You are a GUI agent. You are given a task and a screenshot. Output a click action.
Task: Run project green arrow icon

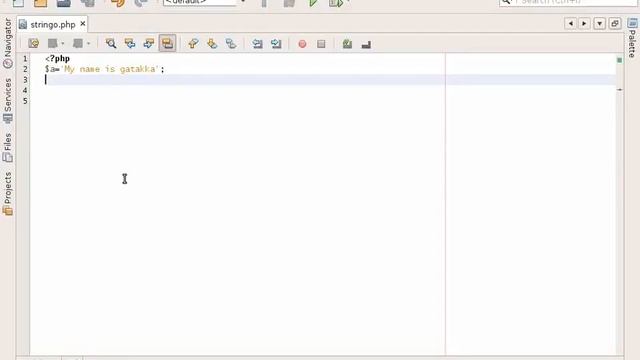(x=313, y=3)
